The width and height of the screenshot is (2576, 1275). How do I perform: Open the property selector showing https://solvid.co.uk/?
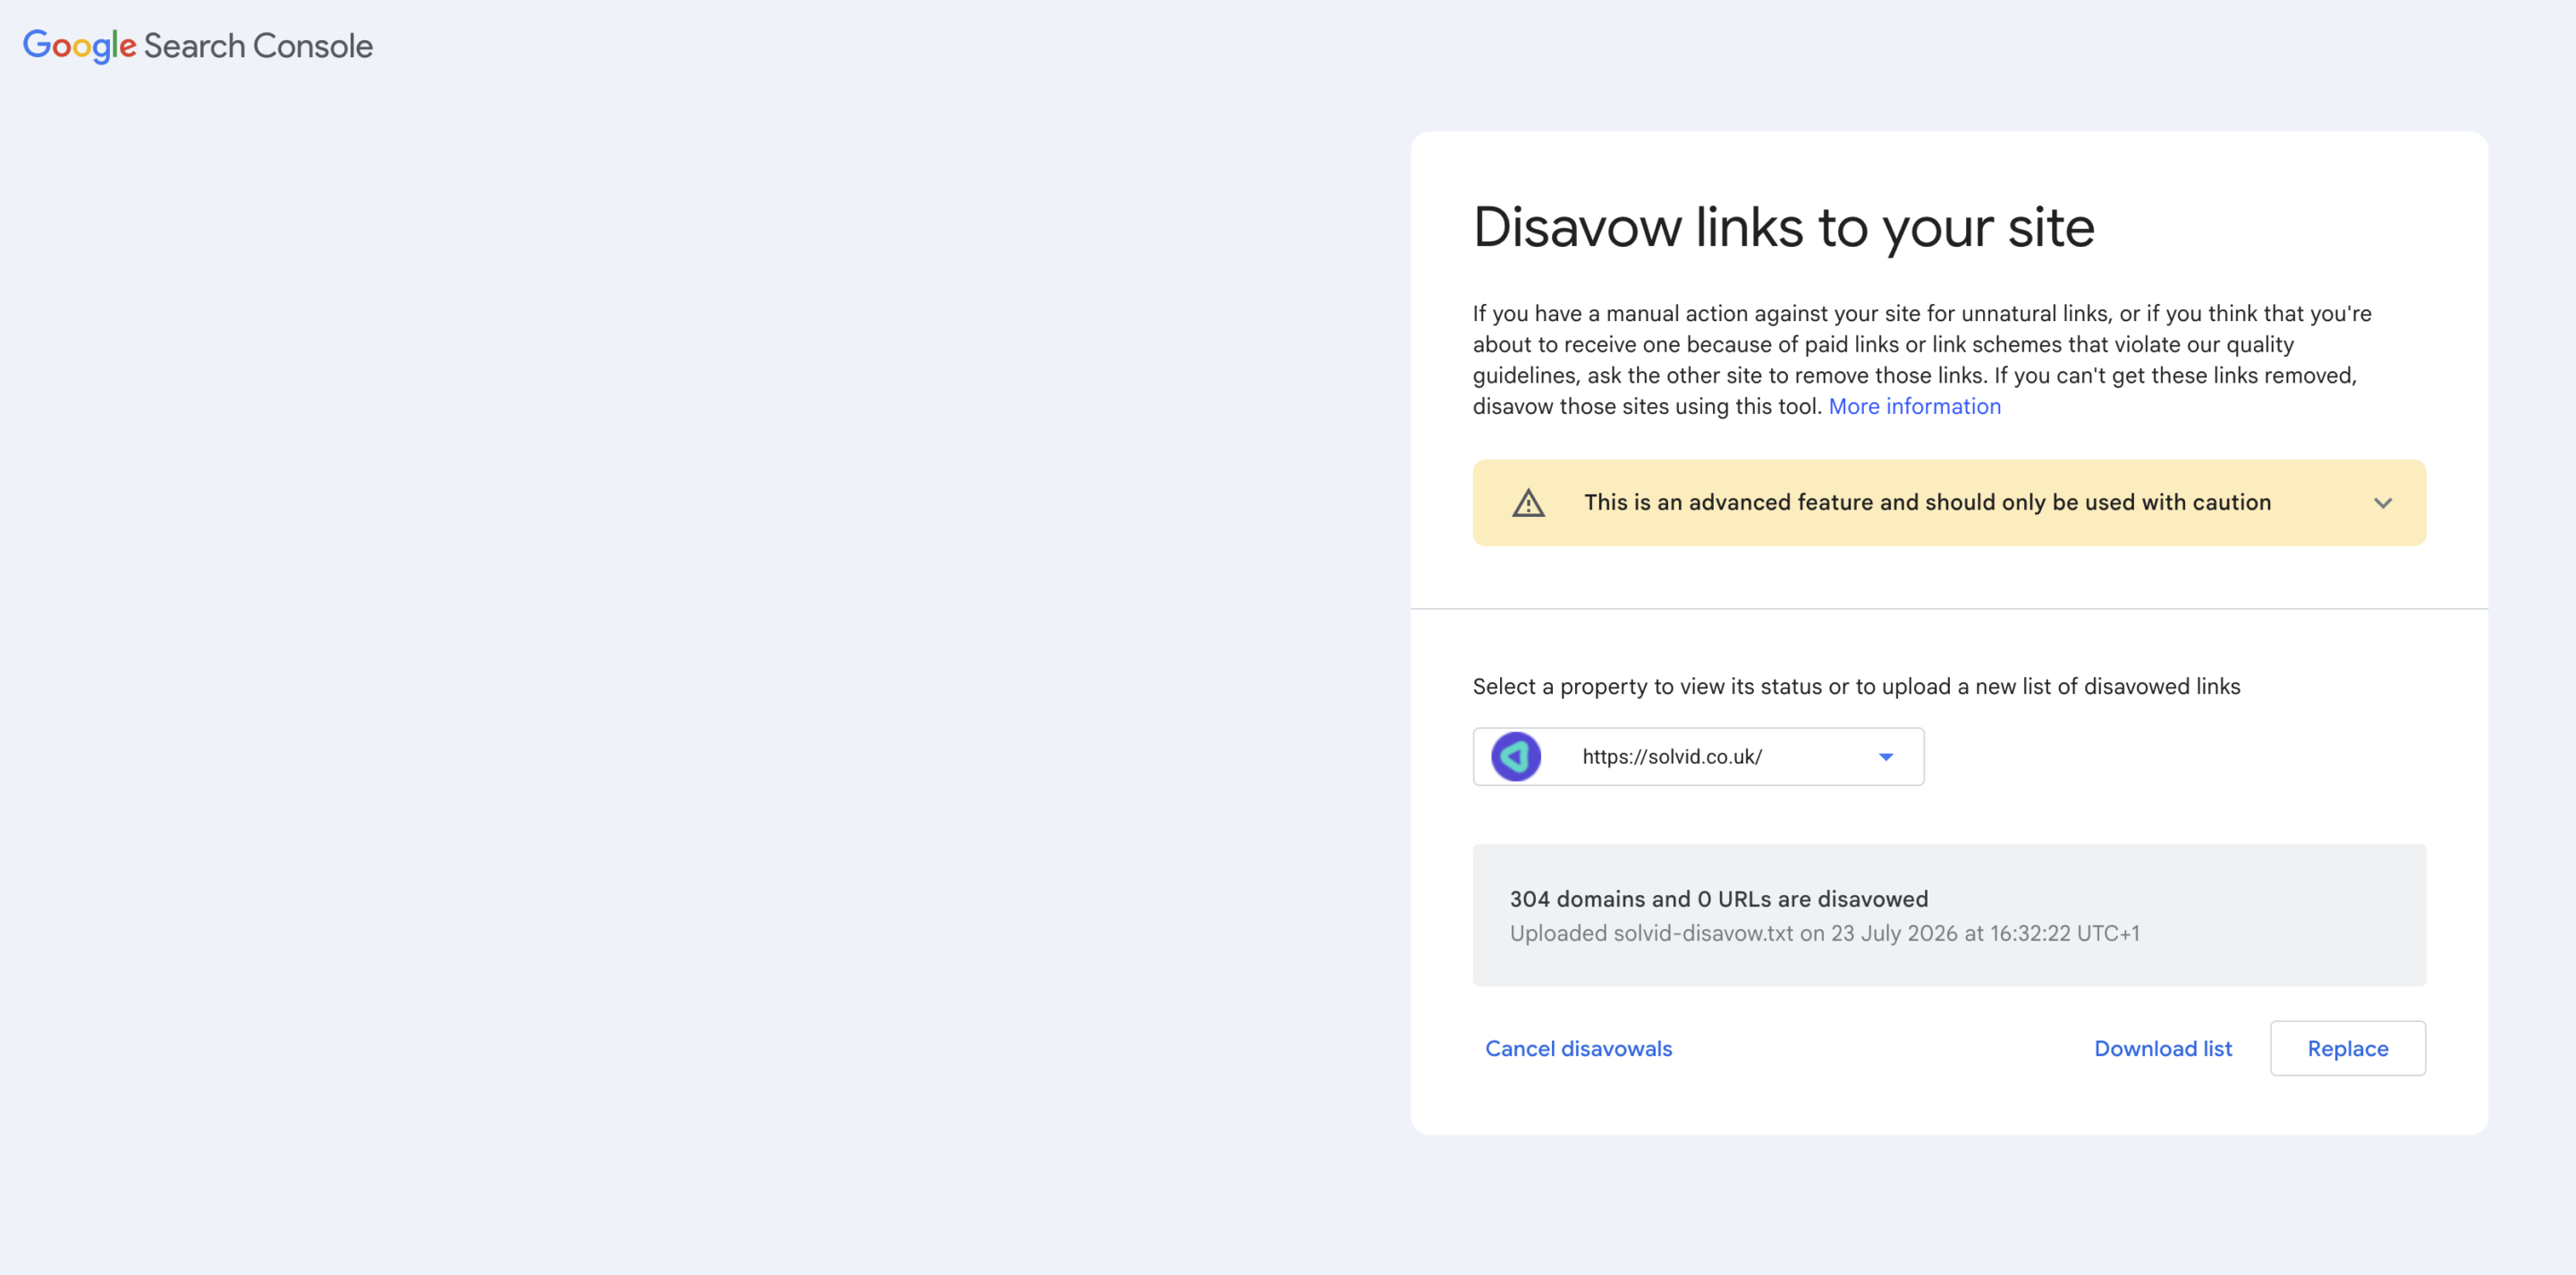pyautogui.click(x=1698, y=757)
